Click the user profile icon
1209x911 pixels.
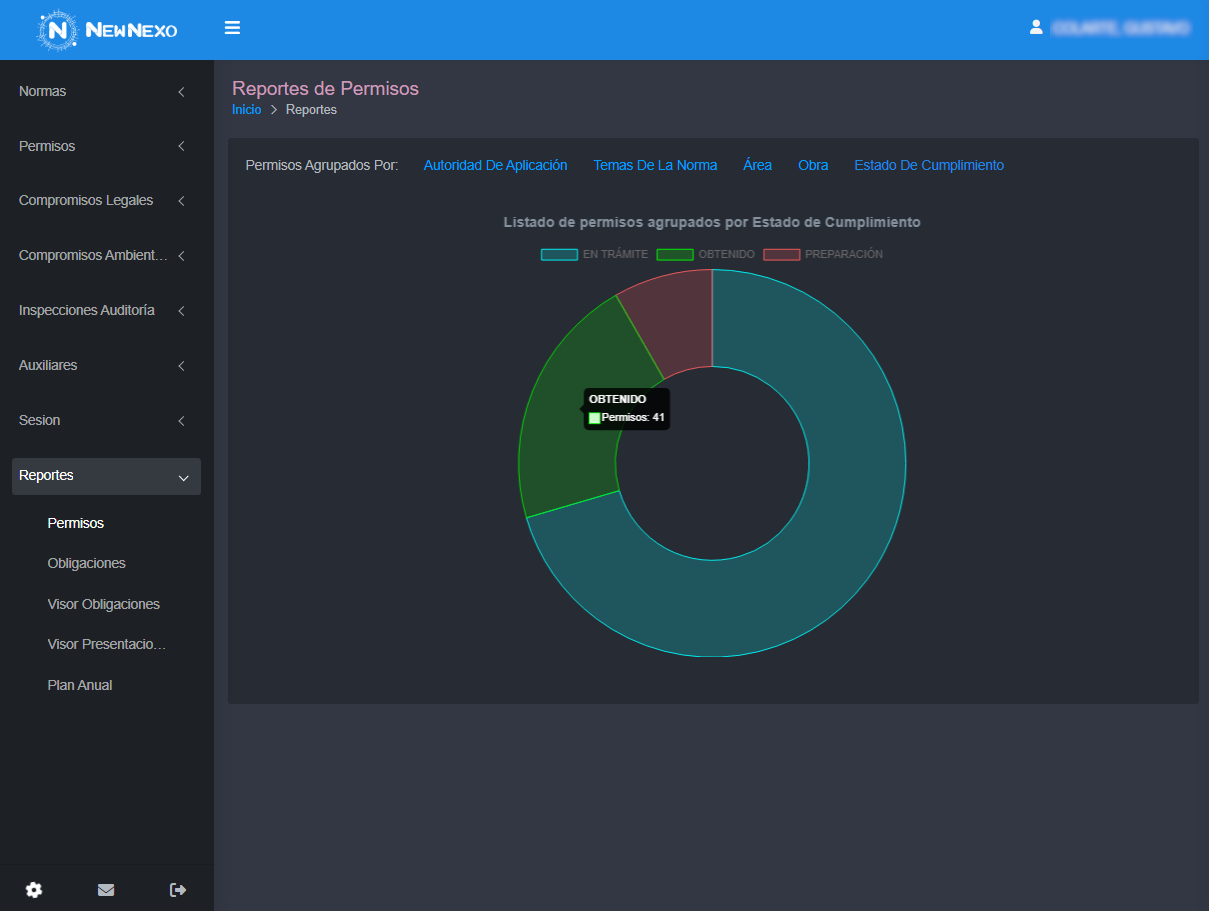pyautogui.click(x=1036, y=28)
